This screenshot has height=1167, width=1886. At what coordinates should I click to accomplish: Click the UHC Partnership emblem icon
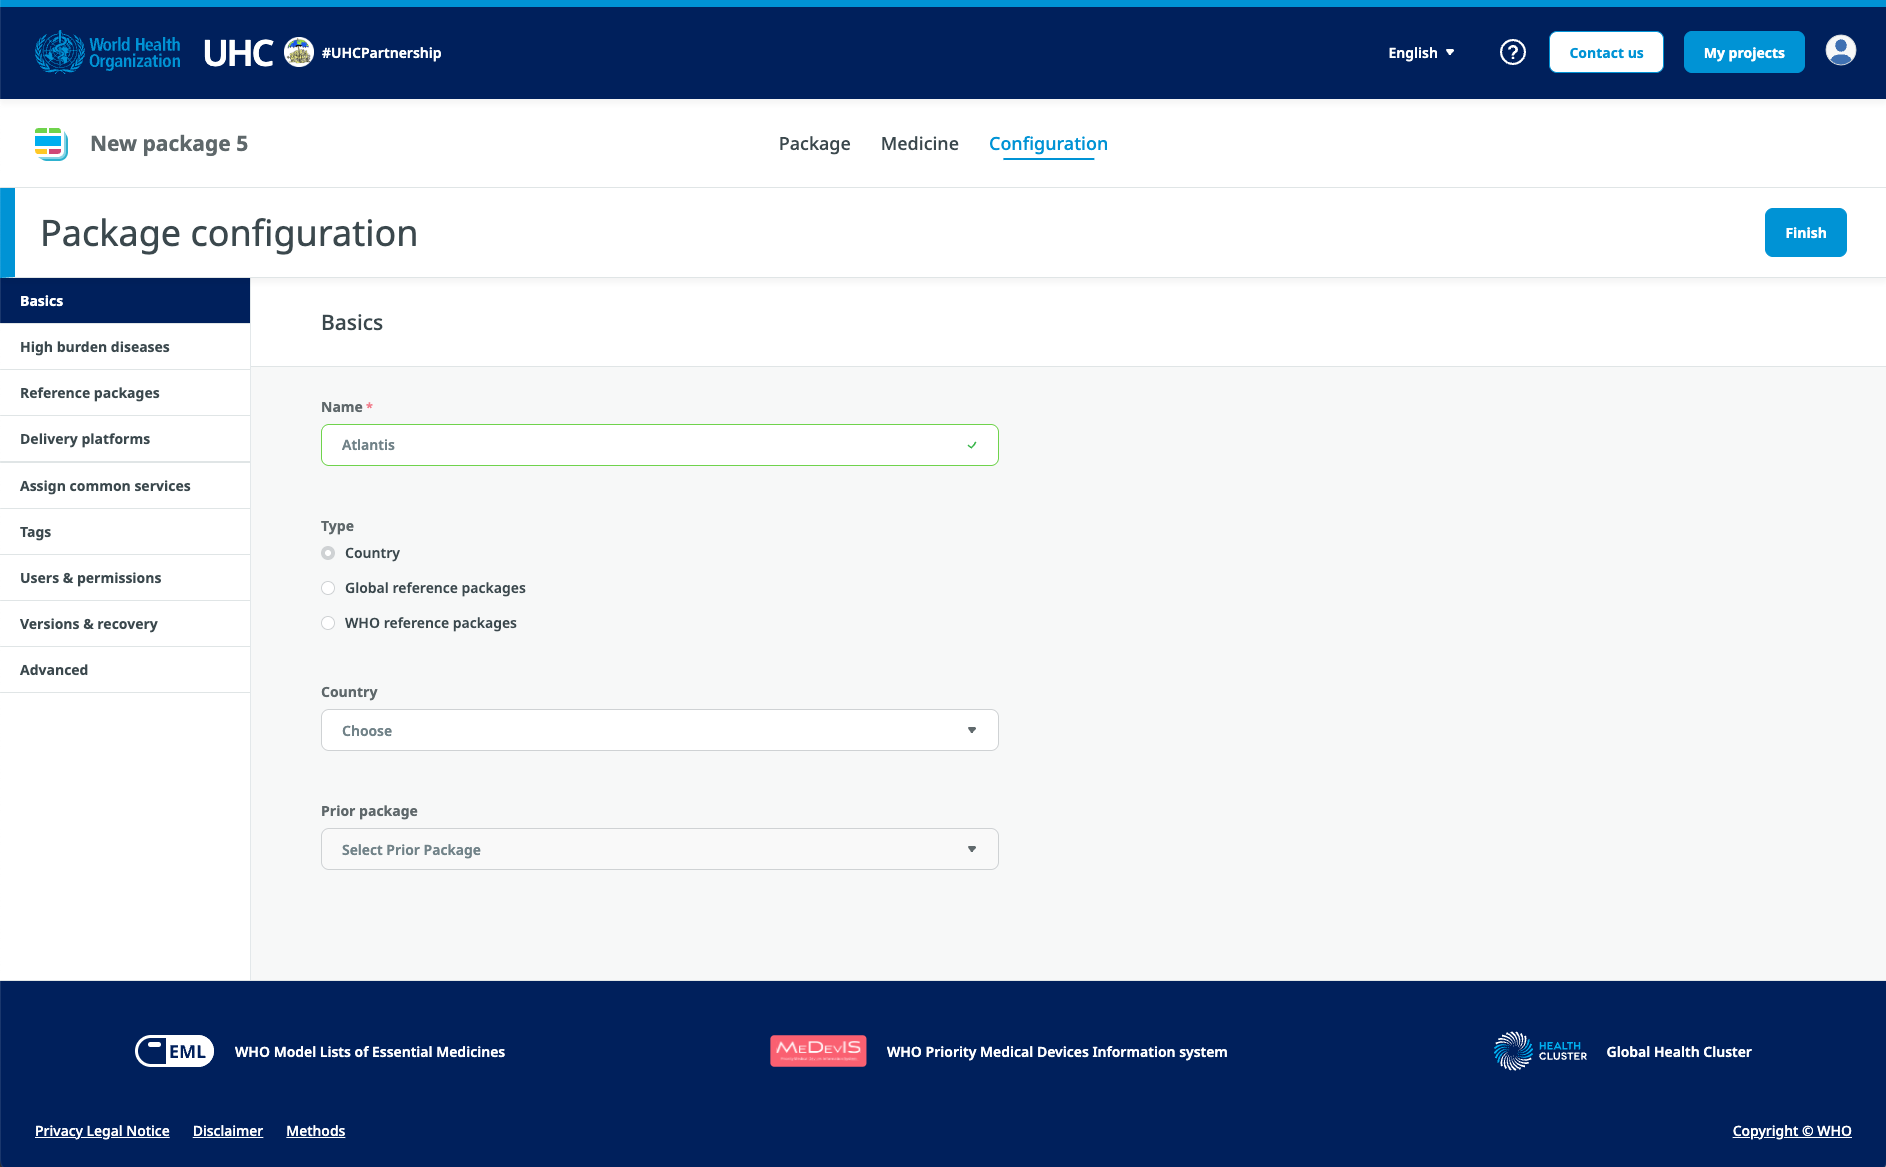coord(298,52)
